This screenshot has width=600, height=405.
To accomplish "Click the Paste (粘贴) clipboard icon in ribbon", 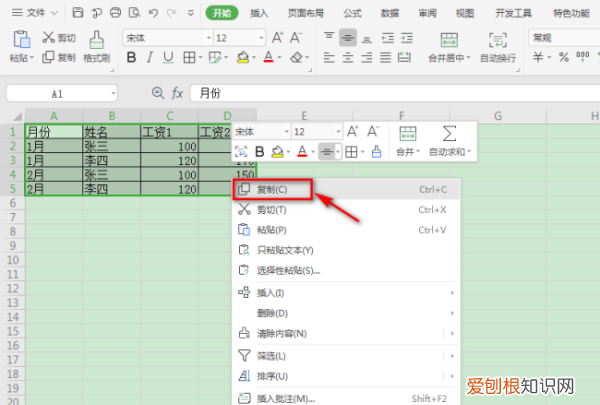I will point(21,39).
